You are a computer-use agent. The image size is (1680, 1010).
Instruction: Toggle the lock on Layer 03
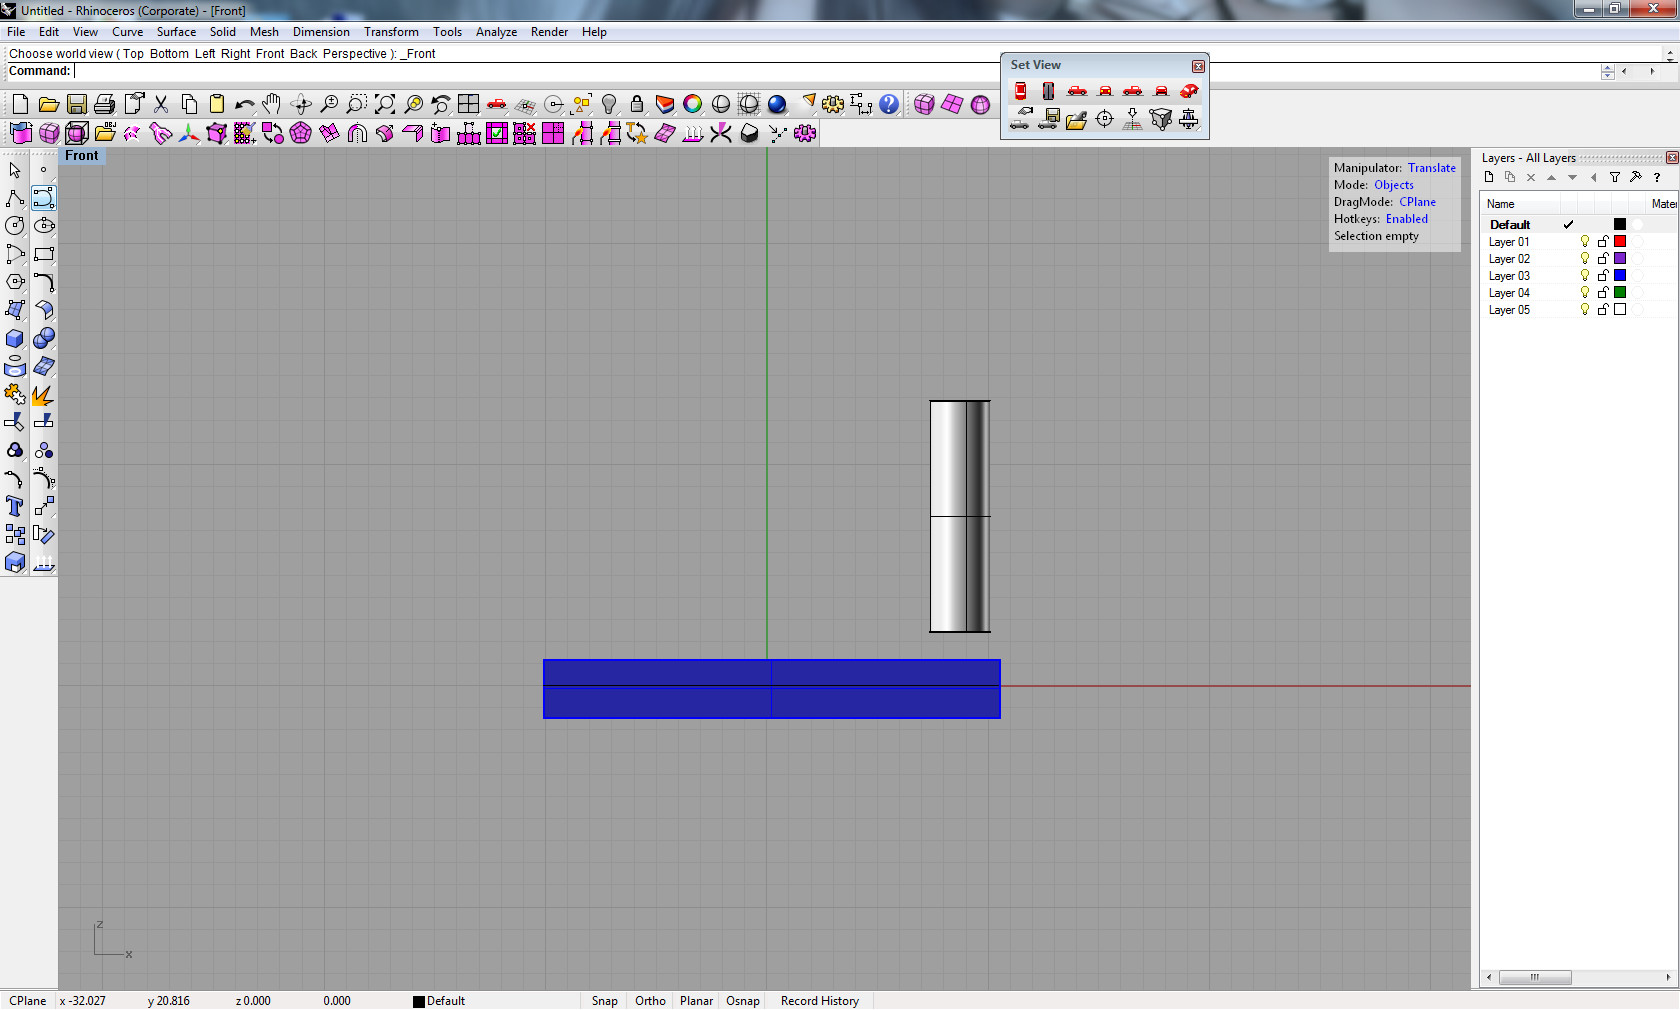pyautogui.click(x=1602, y=276)
